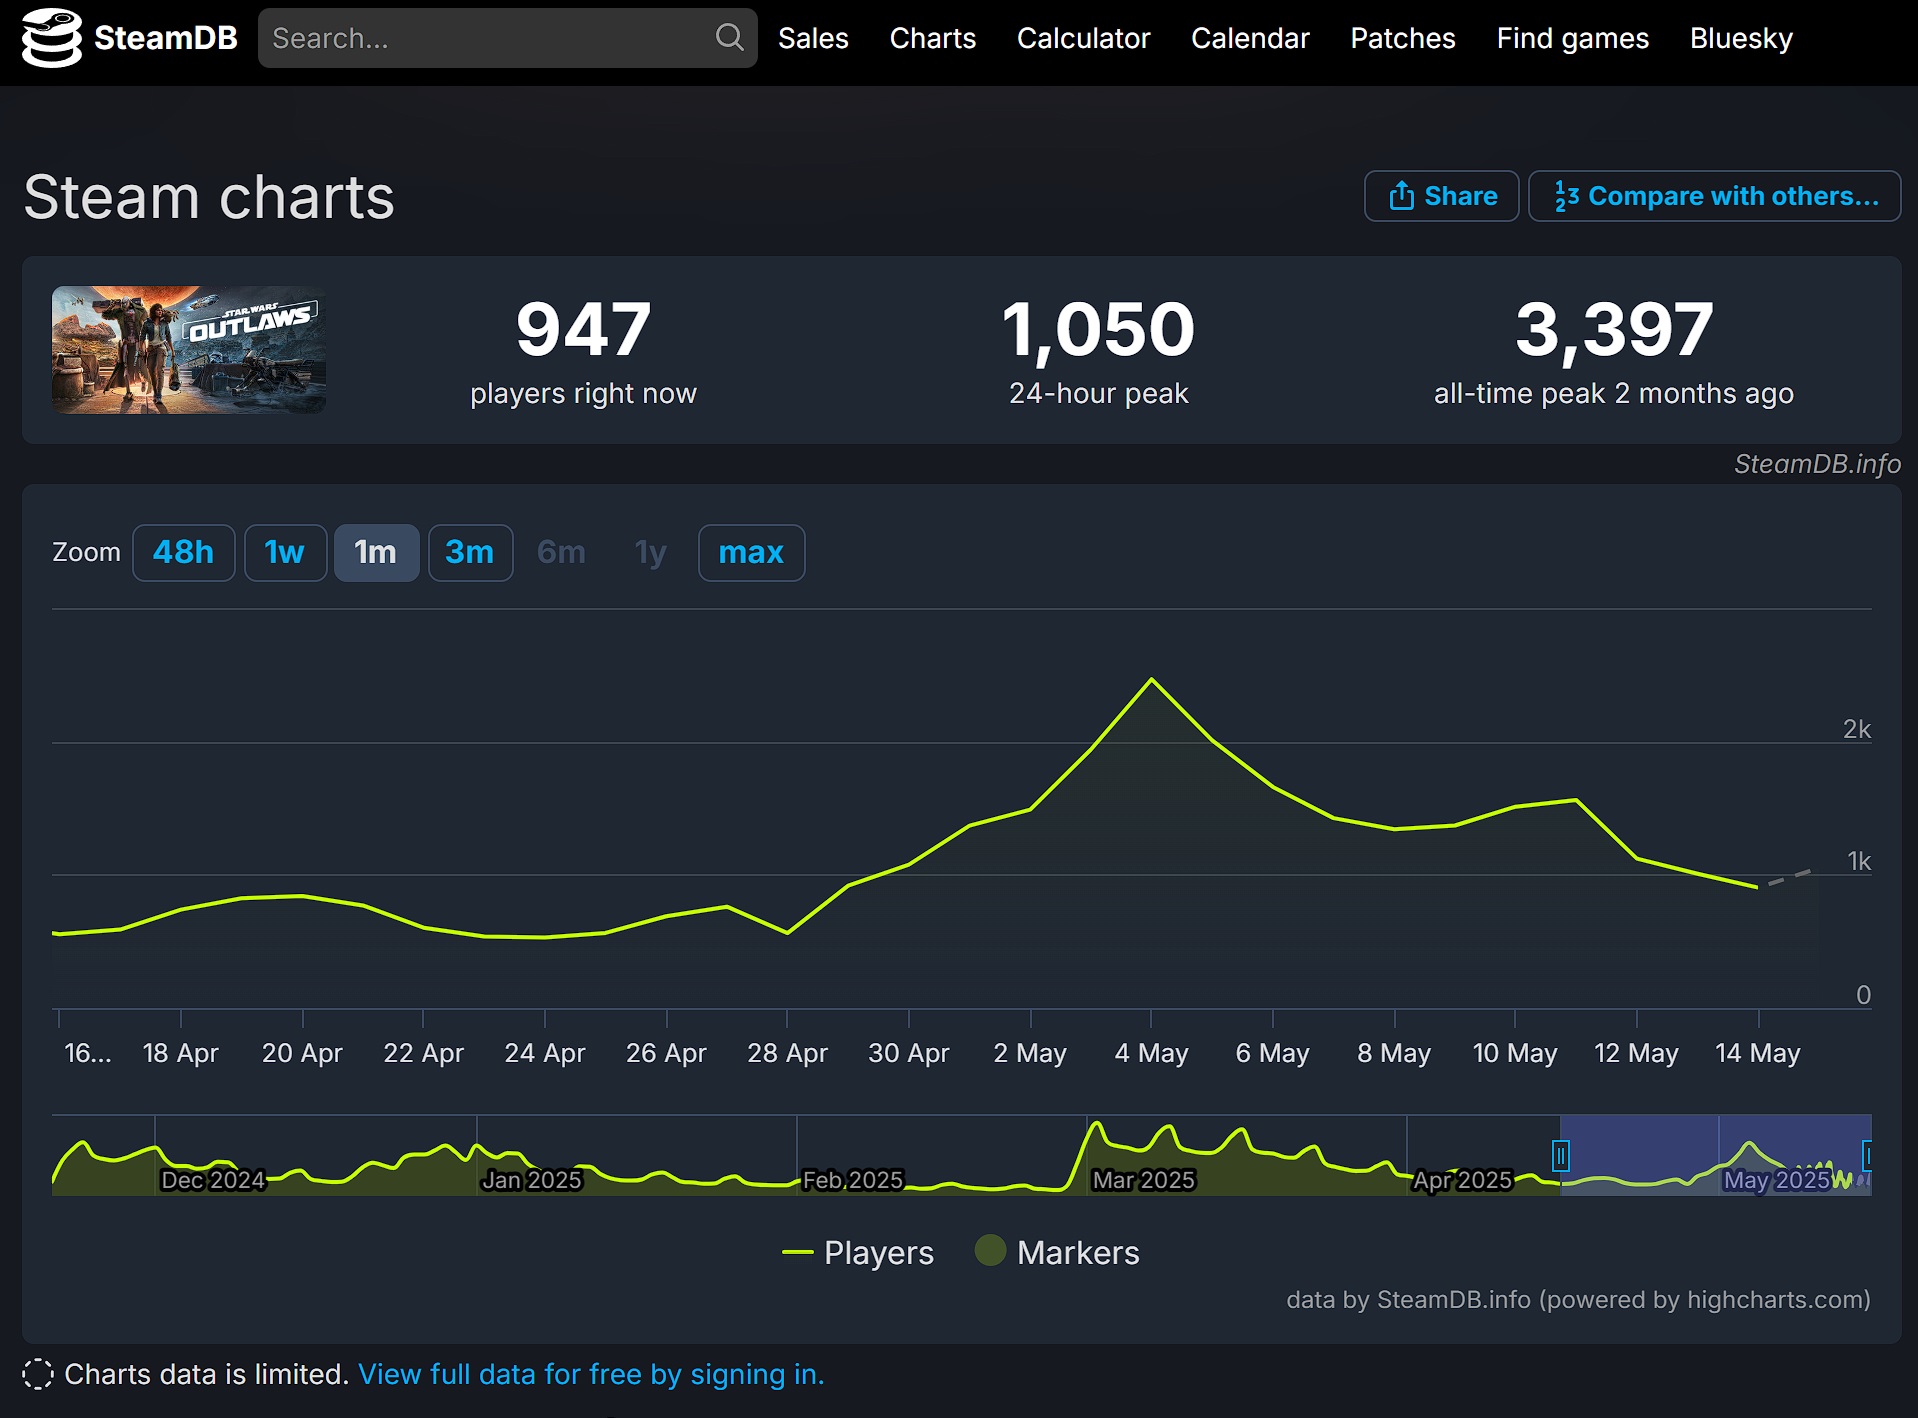Click the Share button
Image resolution: width=1918 pixels, height=1418 pixels.
(x=1441, y=196)
